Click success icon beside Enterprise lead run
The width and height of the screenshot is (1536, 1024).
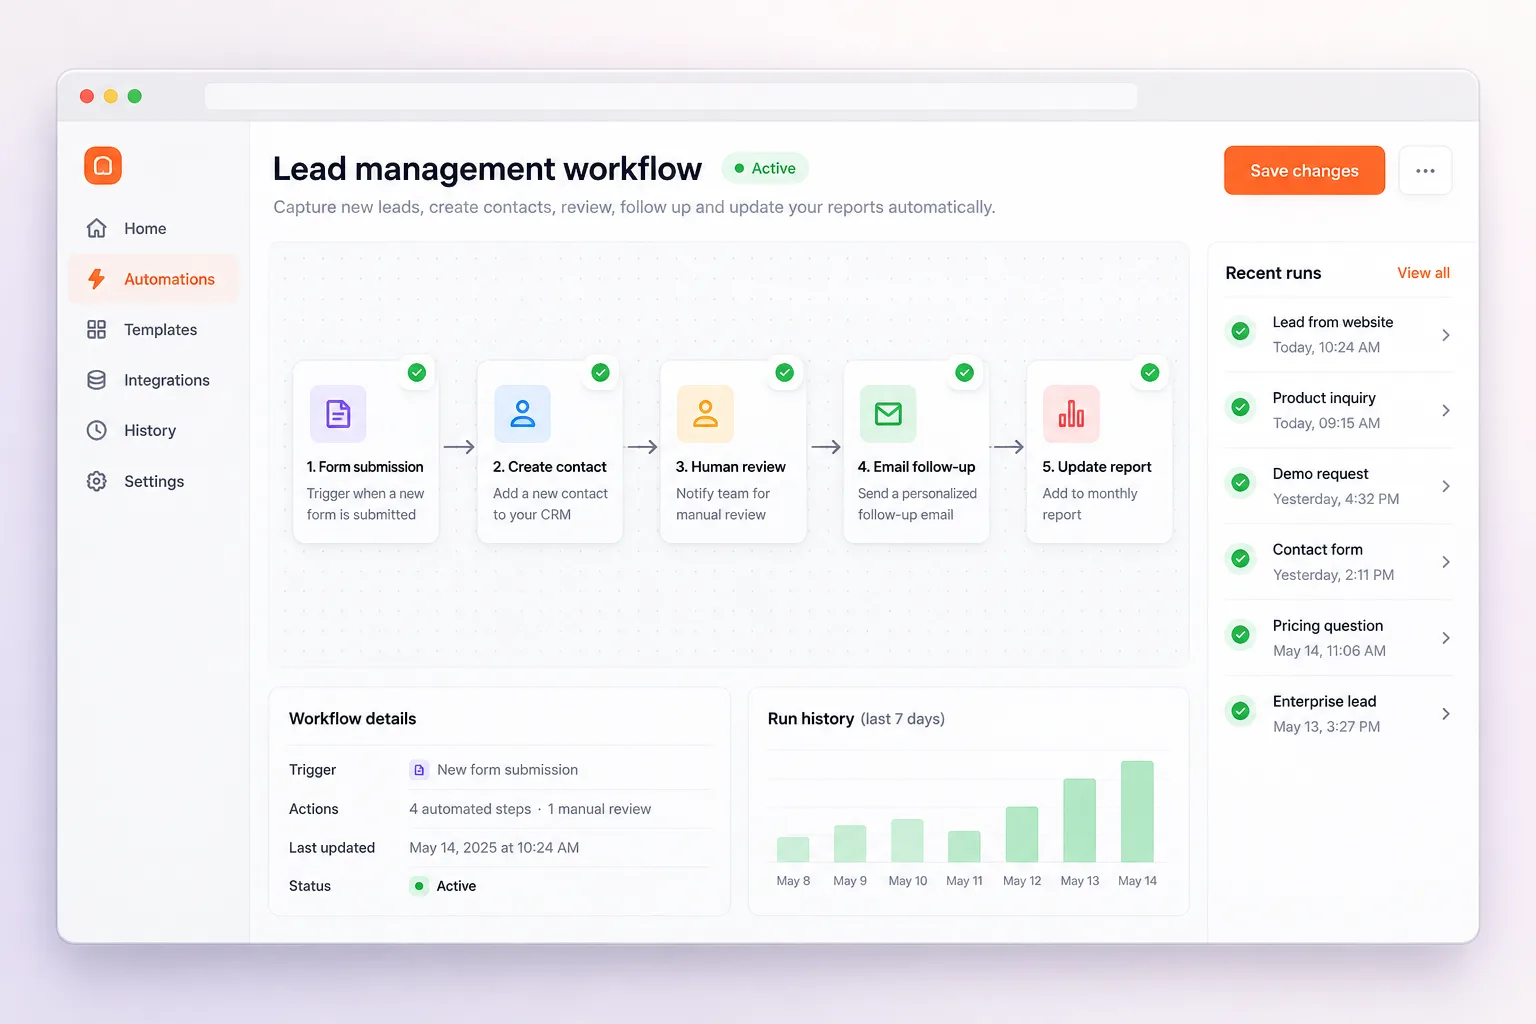coord(1241,711)
